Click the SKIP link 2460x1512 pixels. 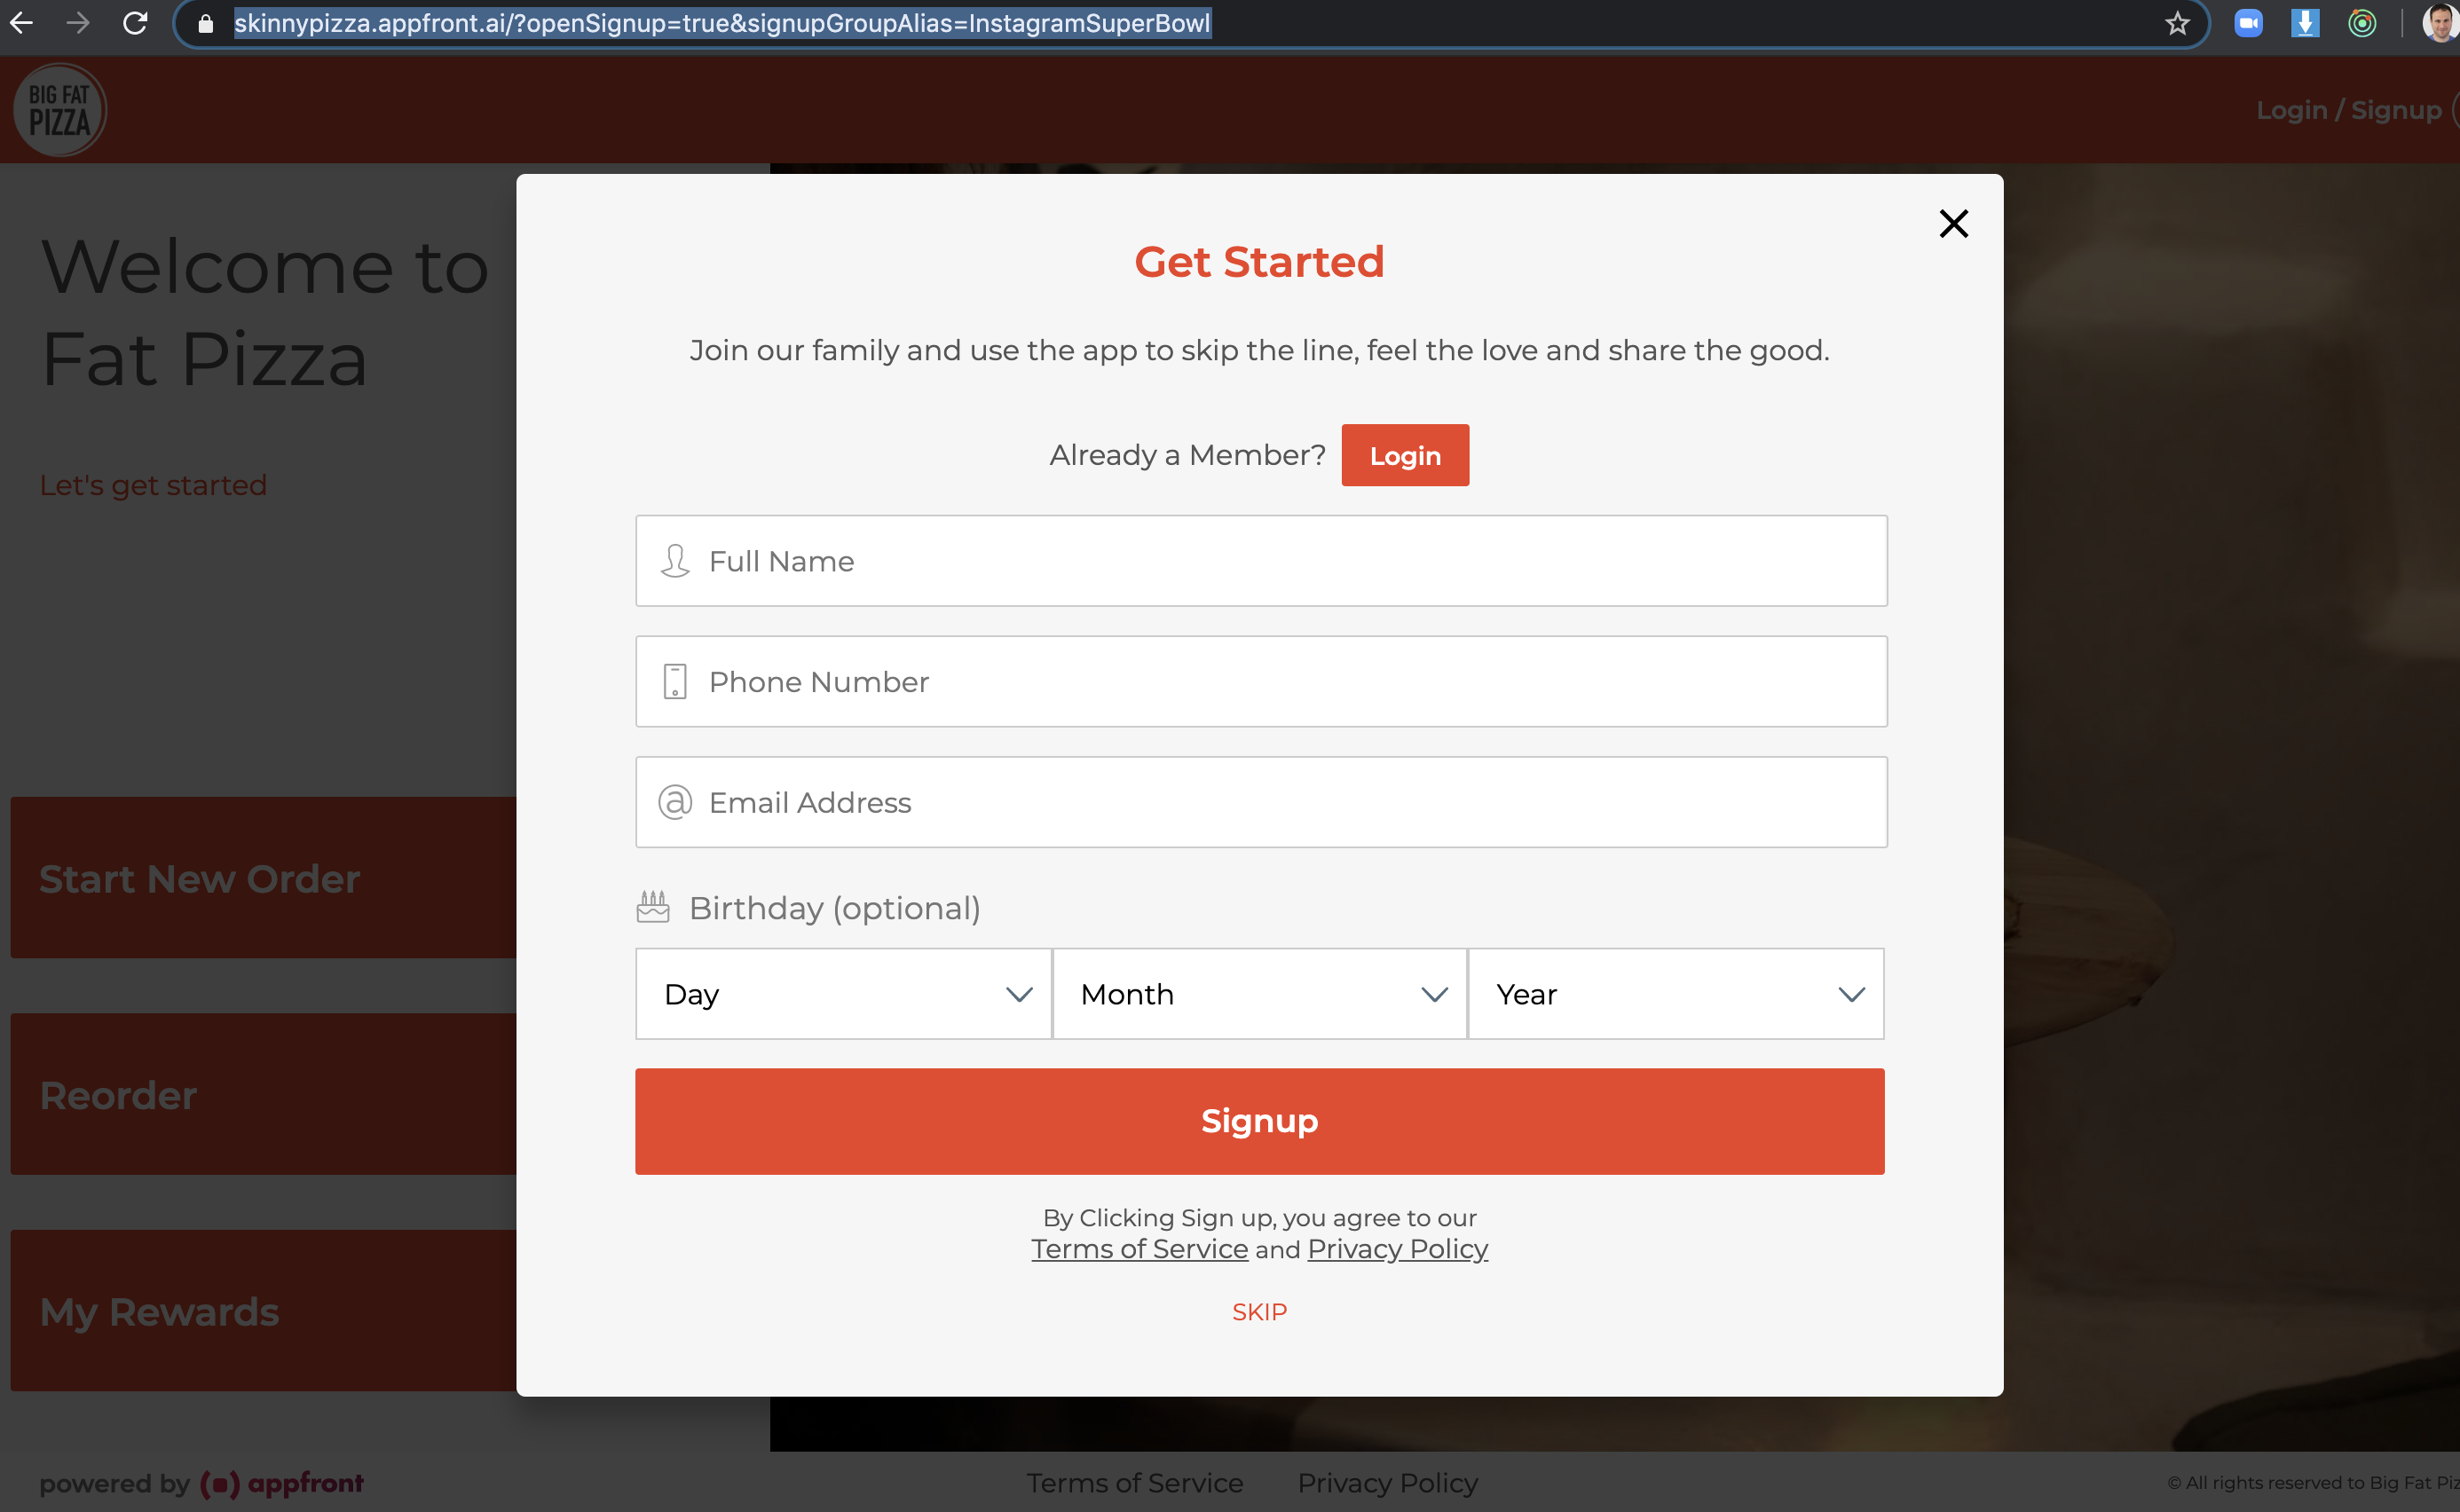1260,1312
